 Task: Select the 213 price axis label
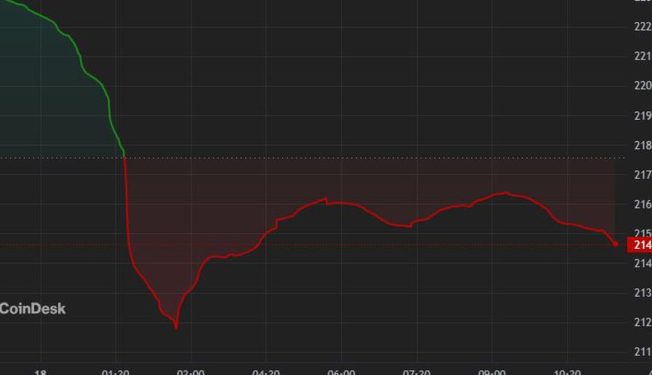tap(643, 293)
